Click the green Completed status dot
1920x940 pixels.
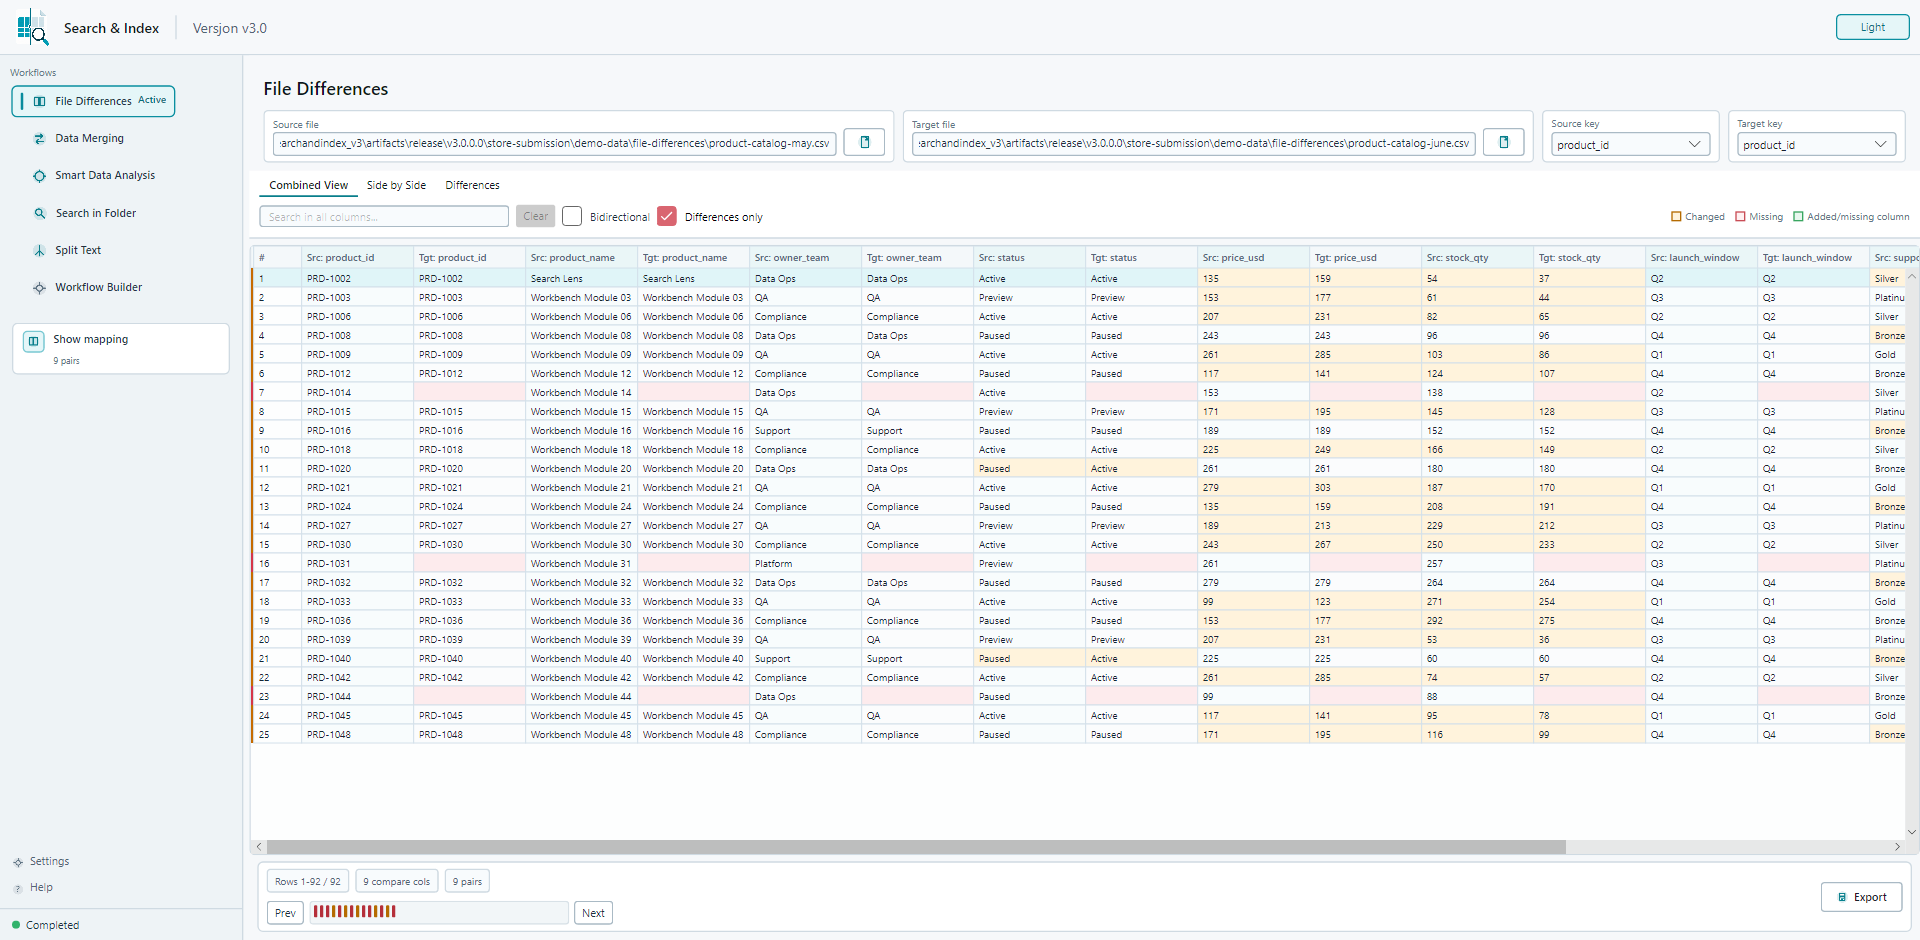point(16,925)
